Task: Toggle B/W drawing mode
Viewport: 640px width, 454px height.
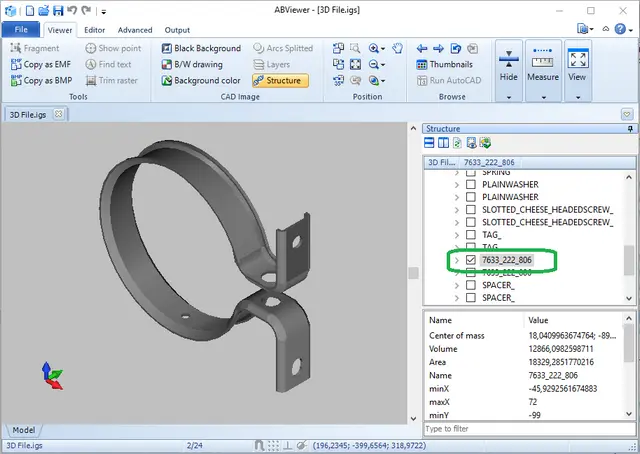Action: tap(192, 64)
